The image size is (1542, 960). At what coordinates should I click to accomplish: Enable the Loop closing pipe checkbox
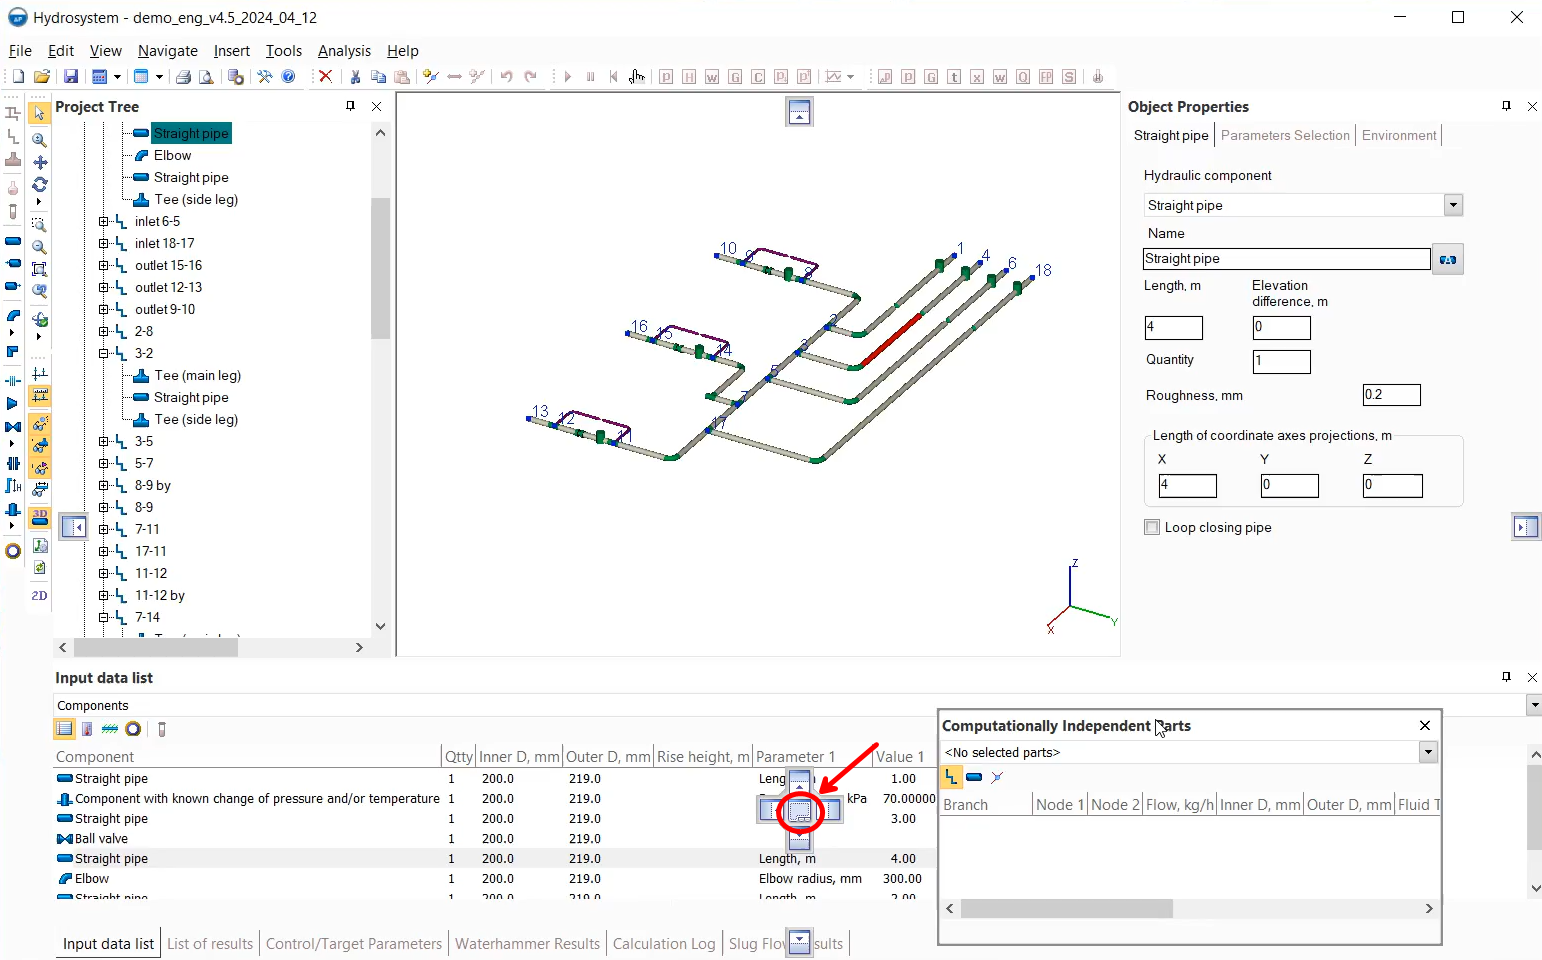coord(1152,527)
